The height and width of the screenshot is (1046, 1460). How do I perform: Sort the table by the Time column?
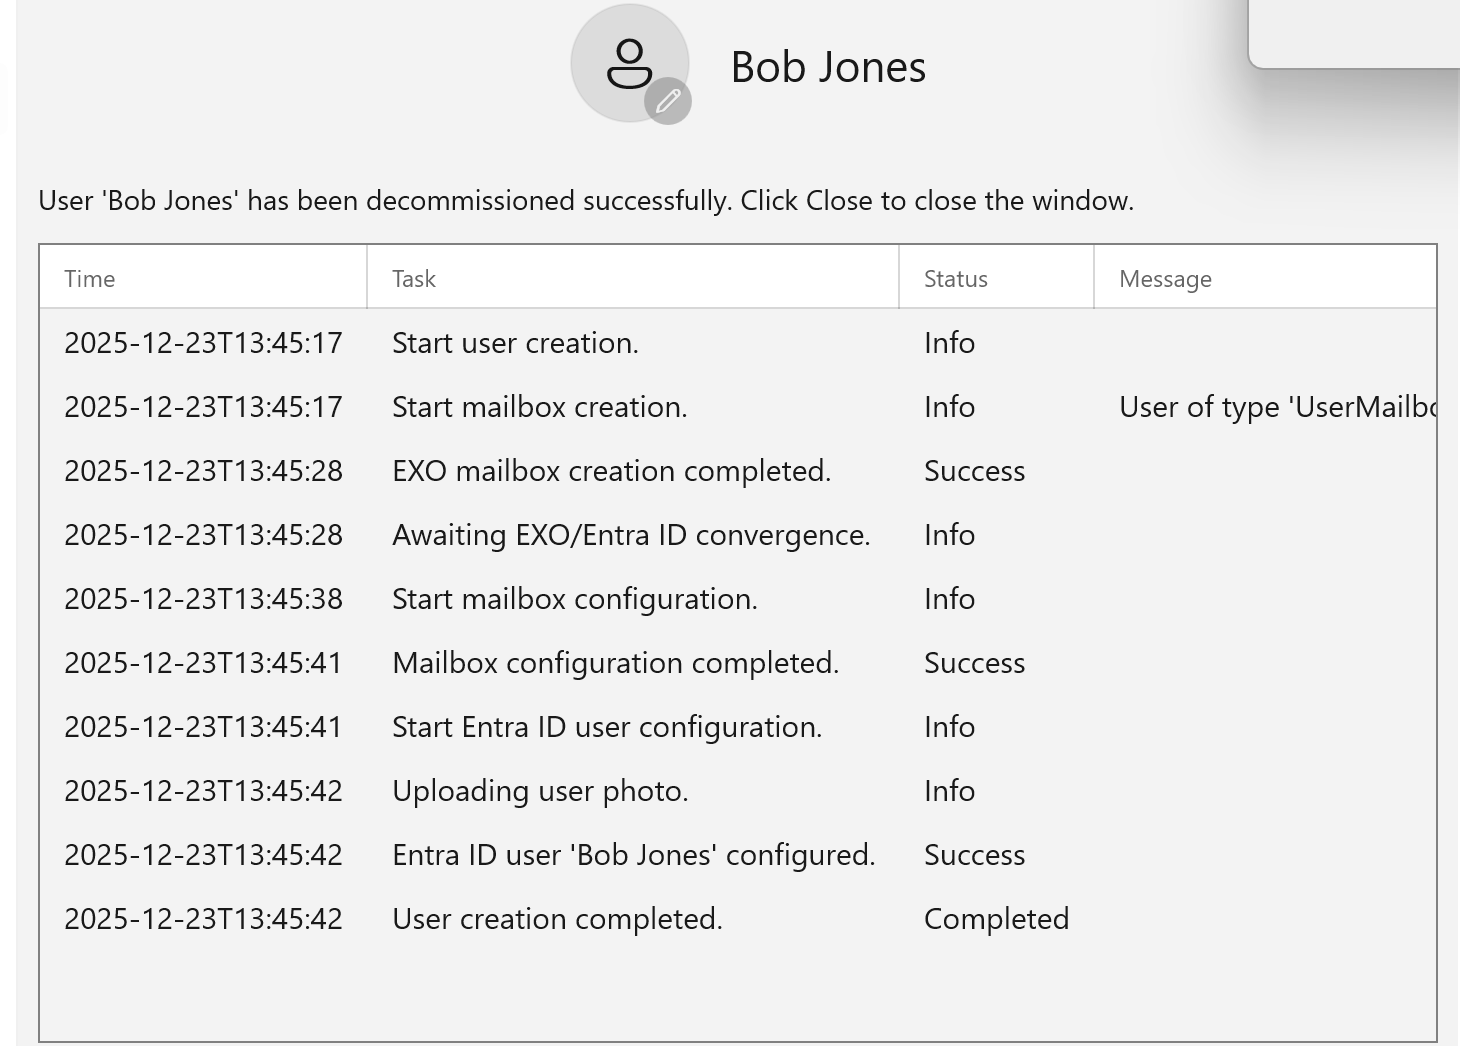89,278
